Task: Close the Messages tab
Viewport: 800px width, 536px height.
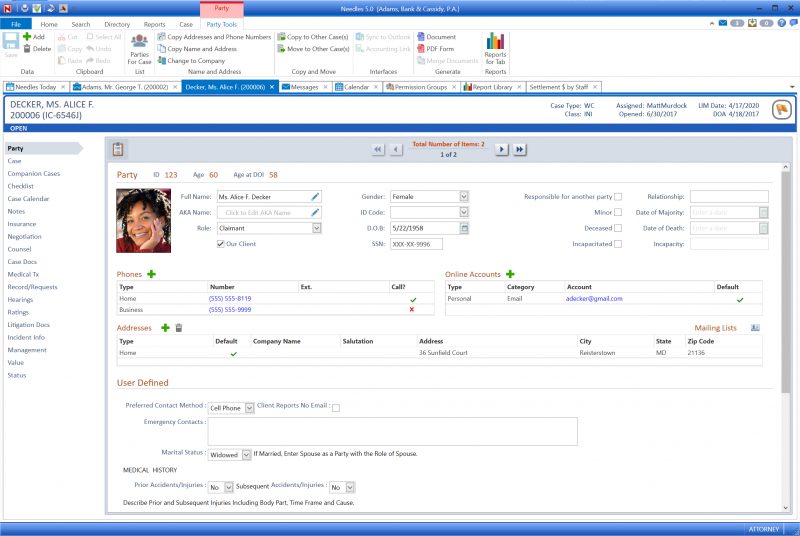Action: 326,87
